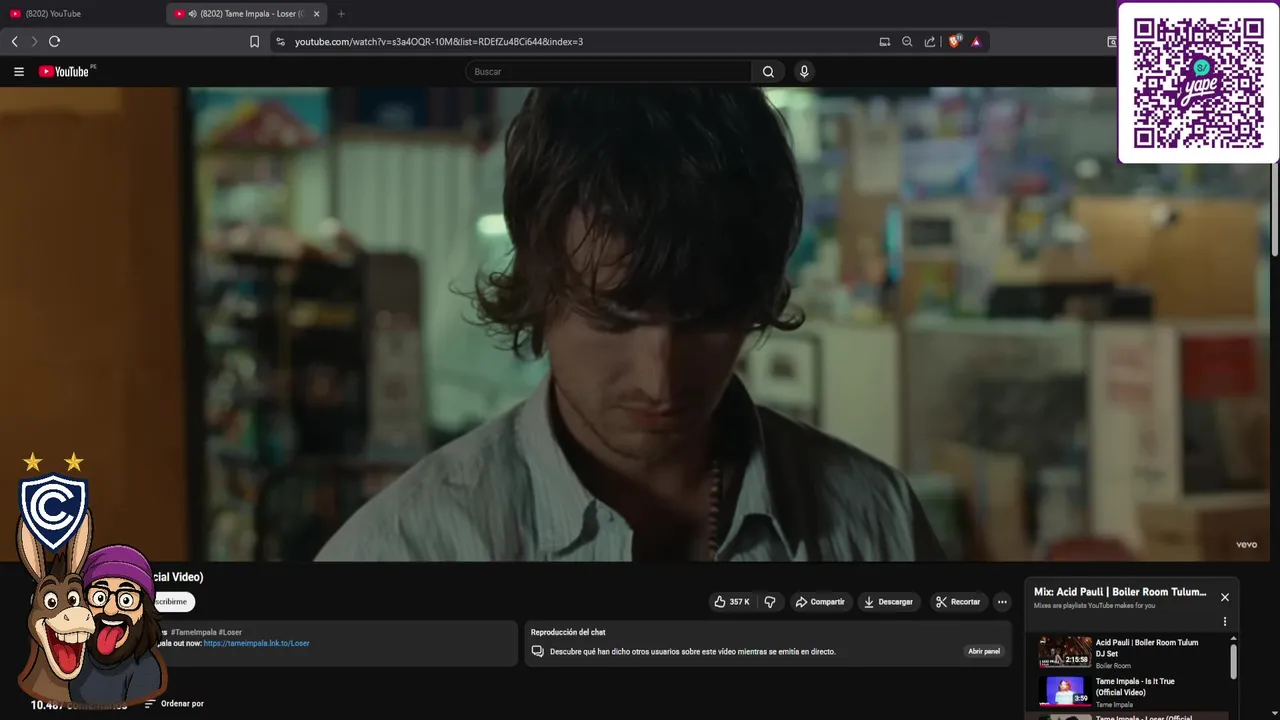Play Tame Impala - Is It True thumbnail
The width and height of the screenshot is (1280, 720).
(1064, 691)
